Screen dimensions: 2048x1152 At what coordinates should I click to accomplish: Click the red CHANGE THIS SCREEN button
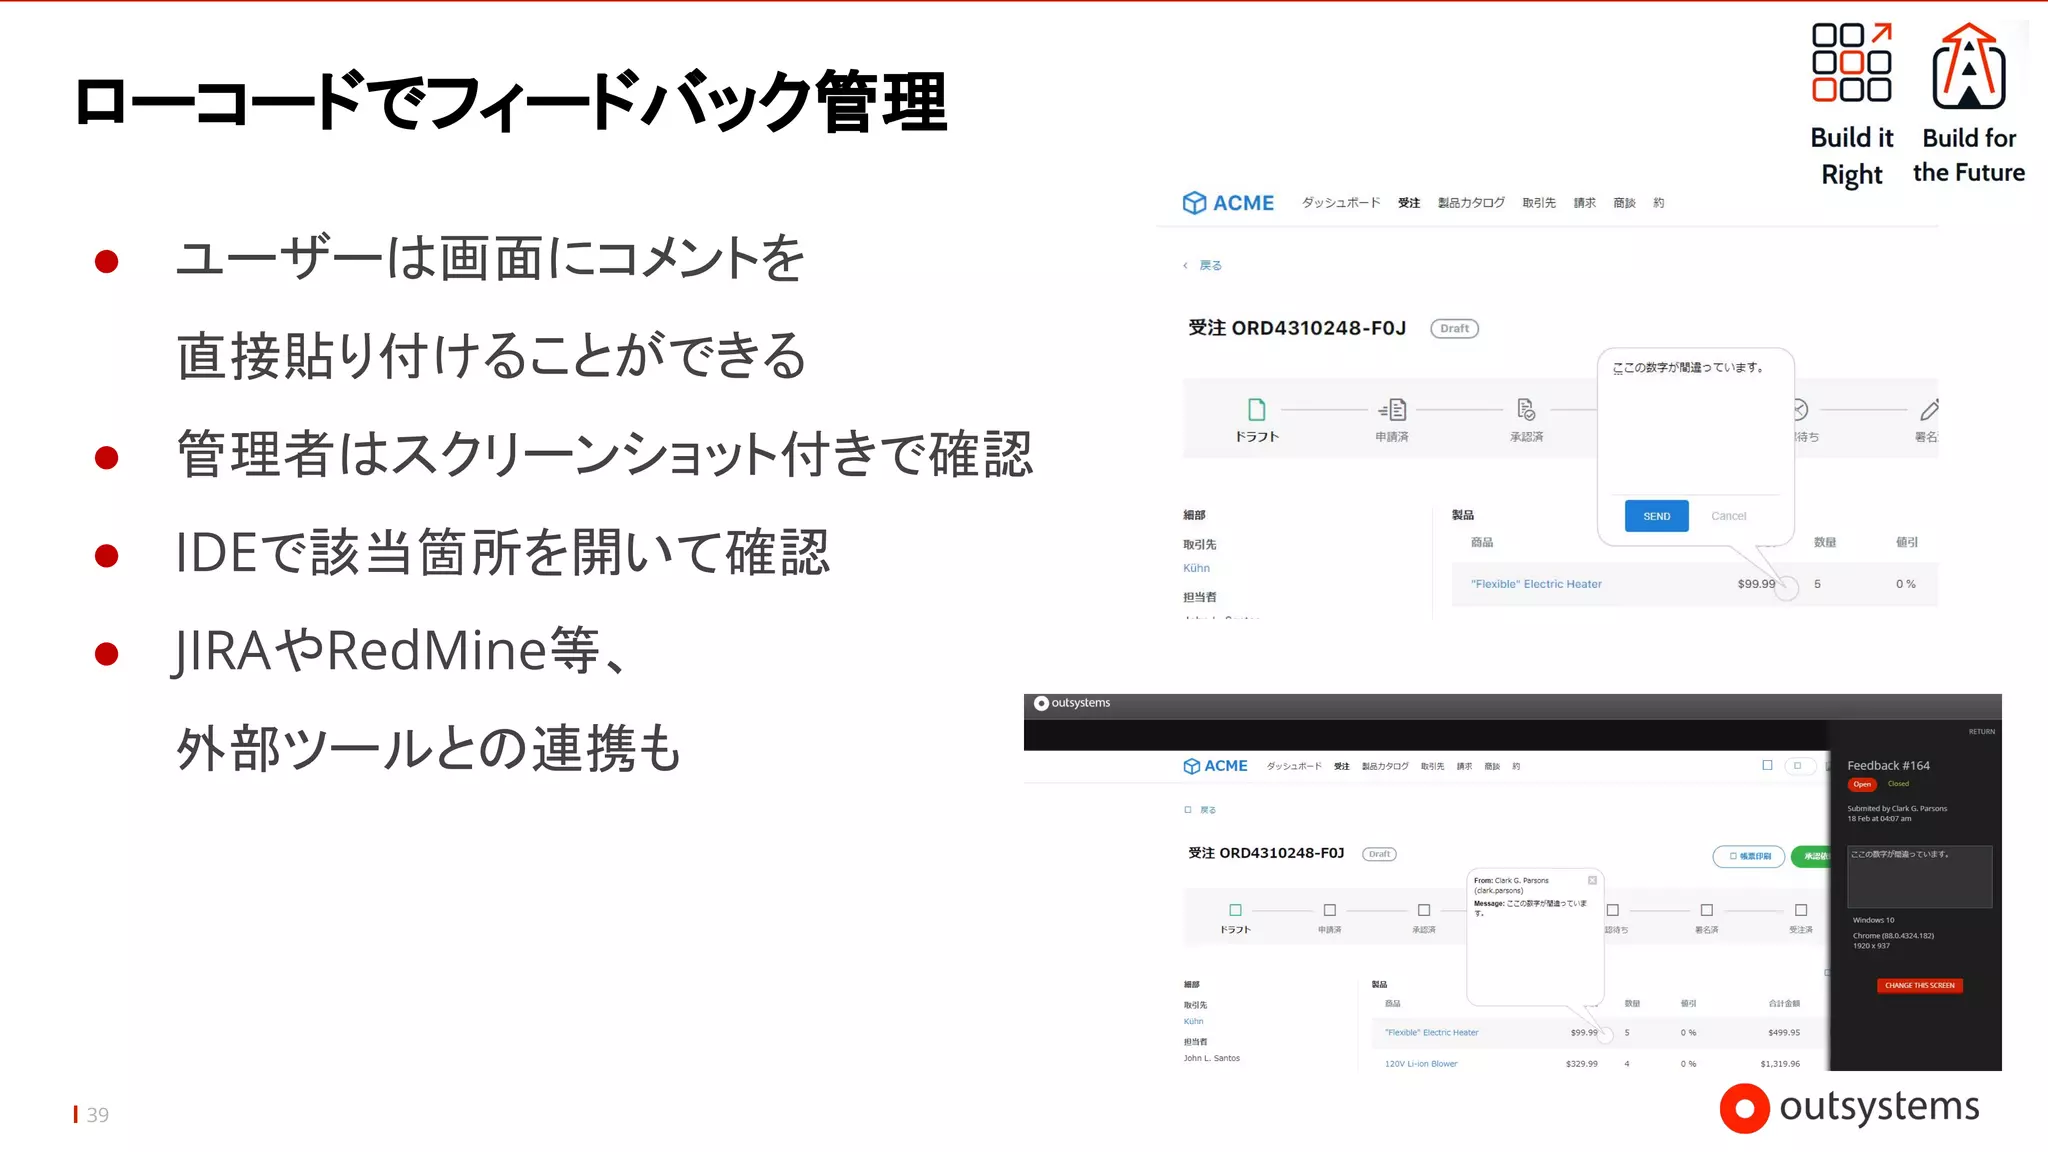coord(1919,985)
